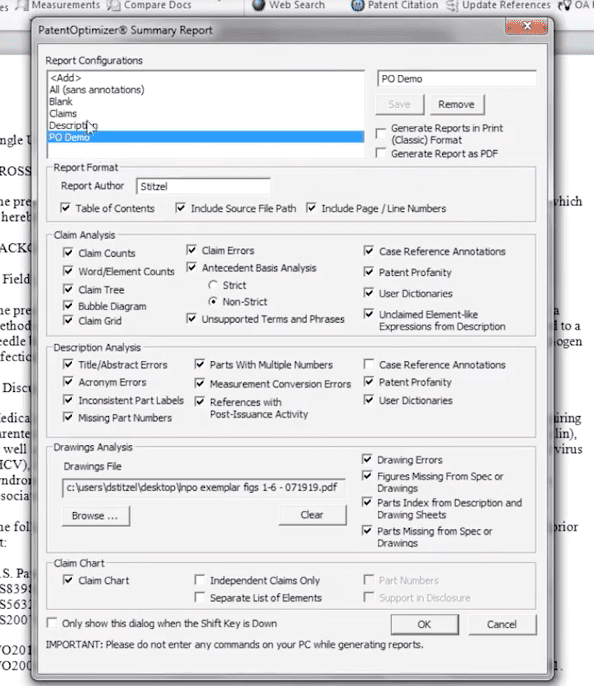The height and width of the screenshot is (686, 594).
Task: Toggle Parts With Multiple Numbers
Action: pos(200,364)
